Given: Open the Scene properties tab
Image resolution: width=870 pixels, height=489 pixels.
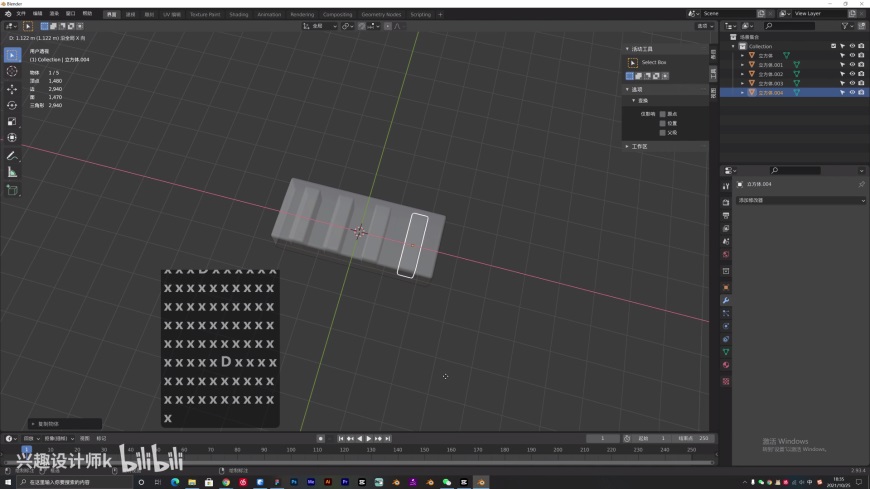Looking at the screenshot, I should tap(726, 241).
